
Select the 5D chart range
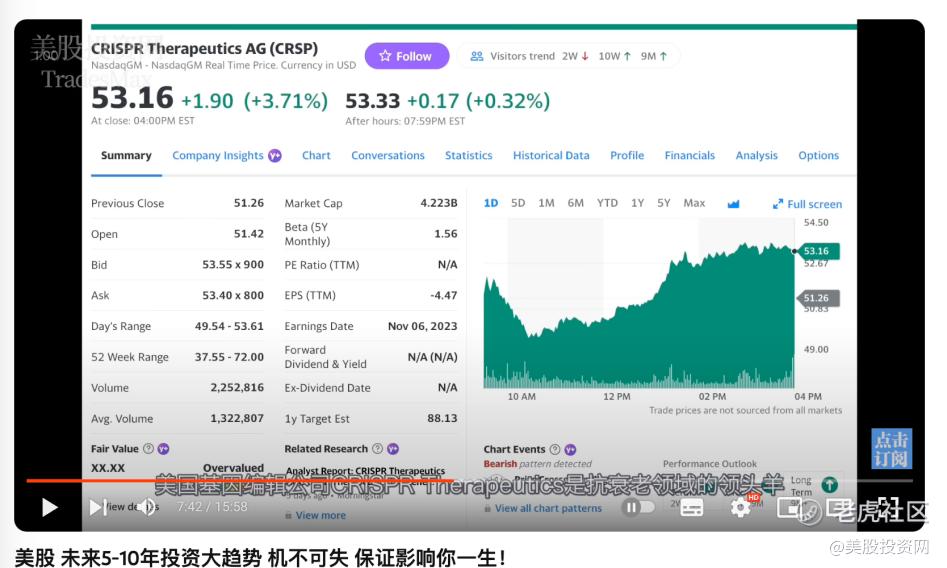(518, 203)
